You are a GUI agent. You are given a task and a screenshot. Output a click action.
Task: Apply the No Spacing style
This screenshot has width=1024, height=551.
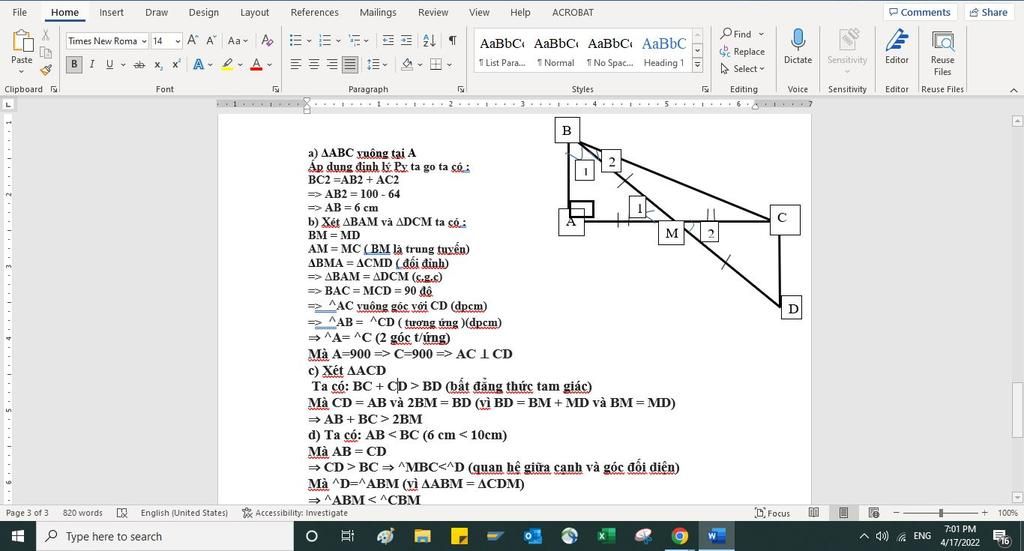610,51
